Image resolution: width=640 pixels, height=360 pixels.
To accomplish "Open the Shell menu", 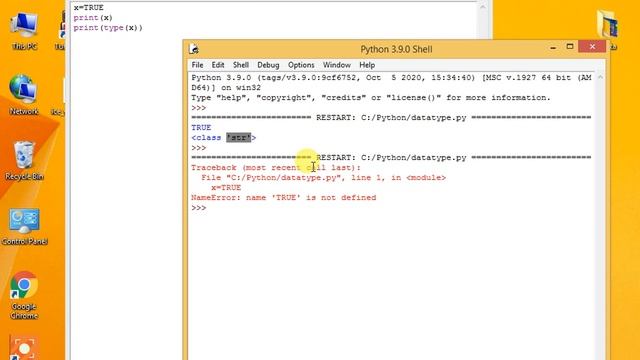I will (241, 65).
